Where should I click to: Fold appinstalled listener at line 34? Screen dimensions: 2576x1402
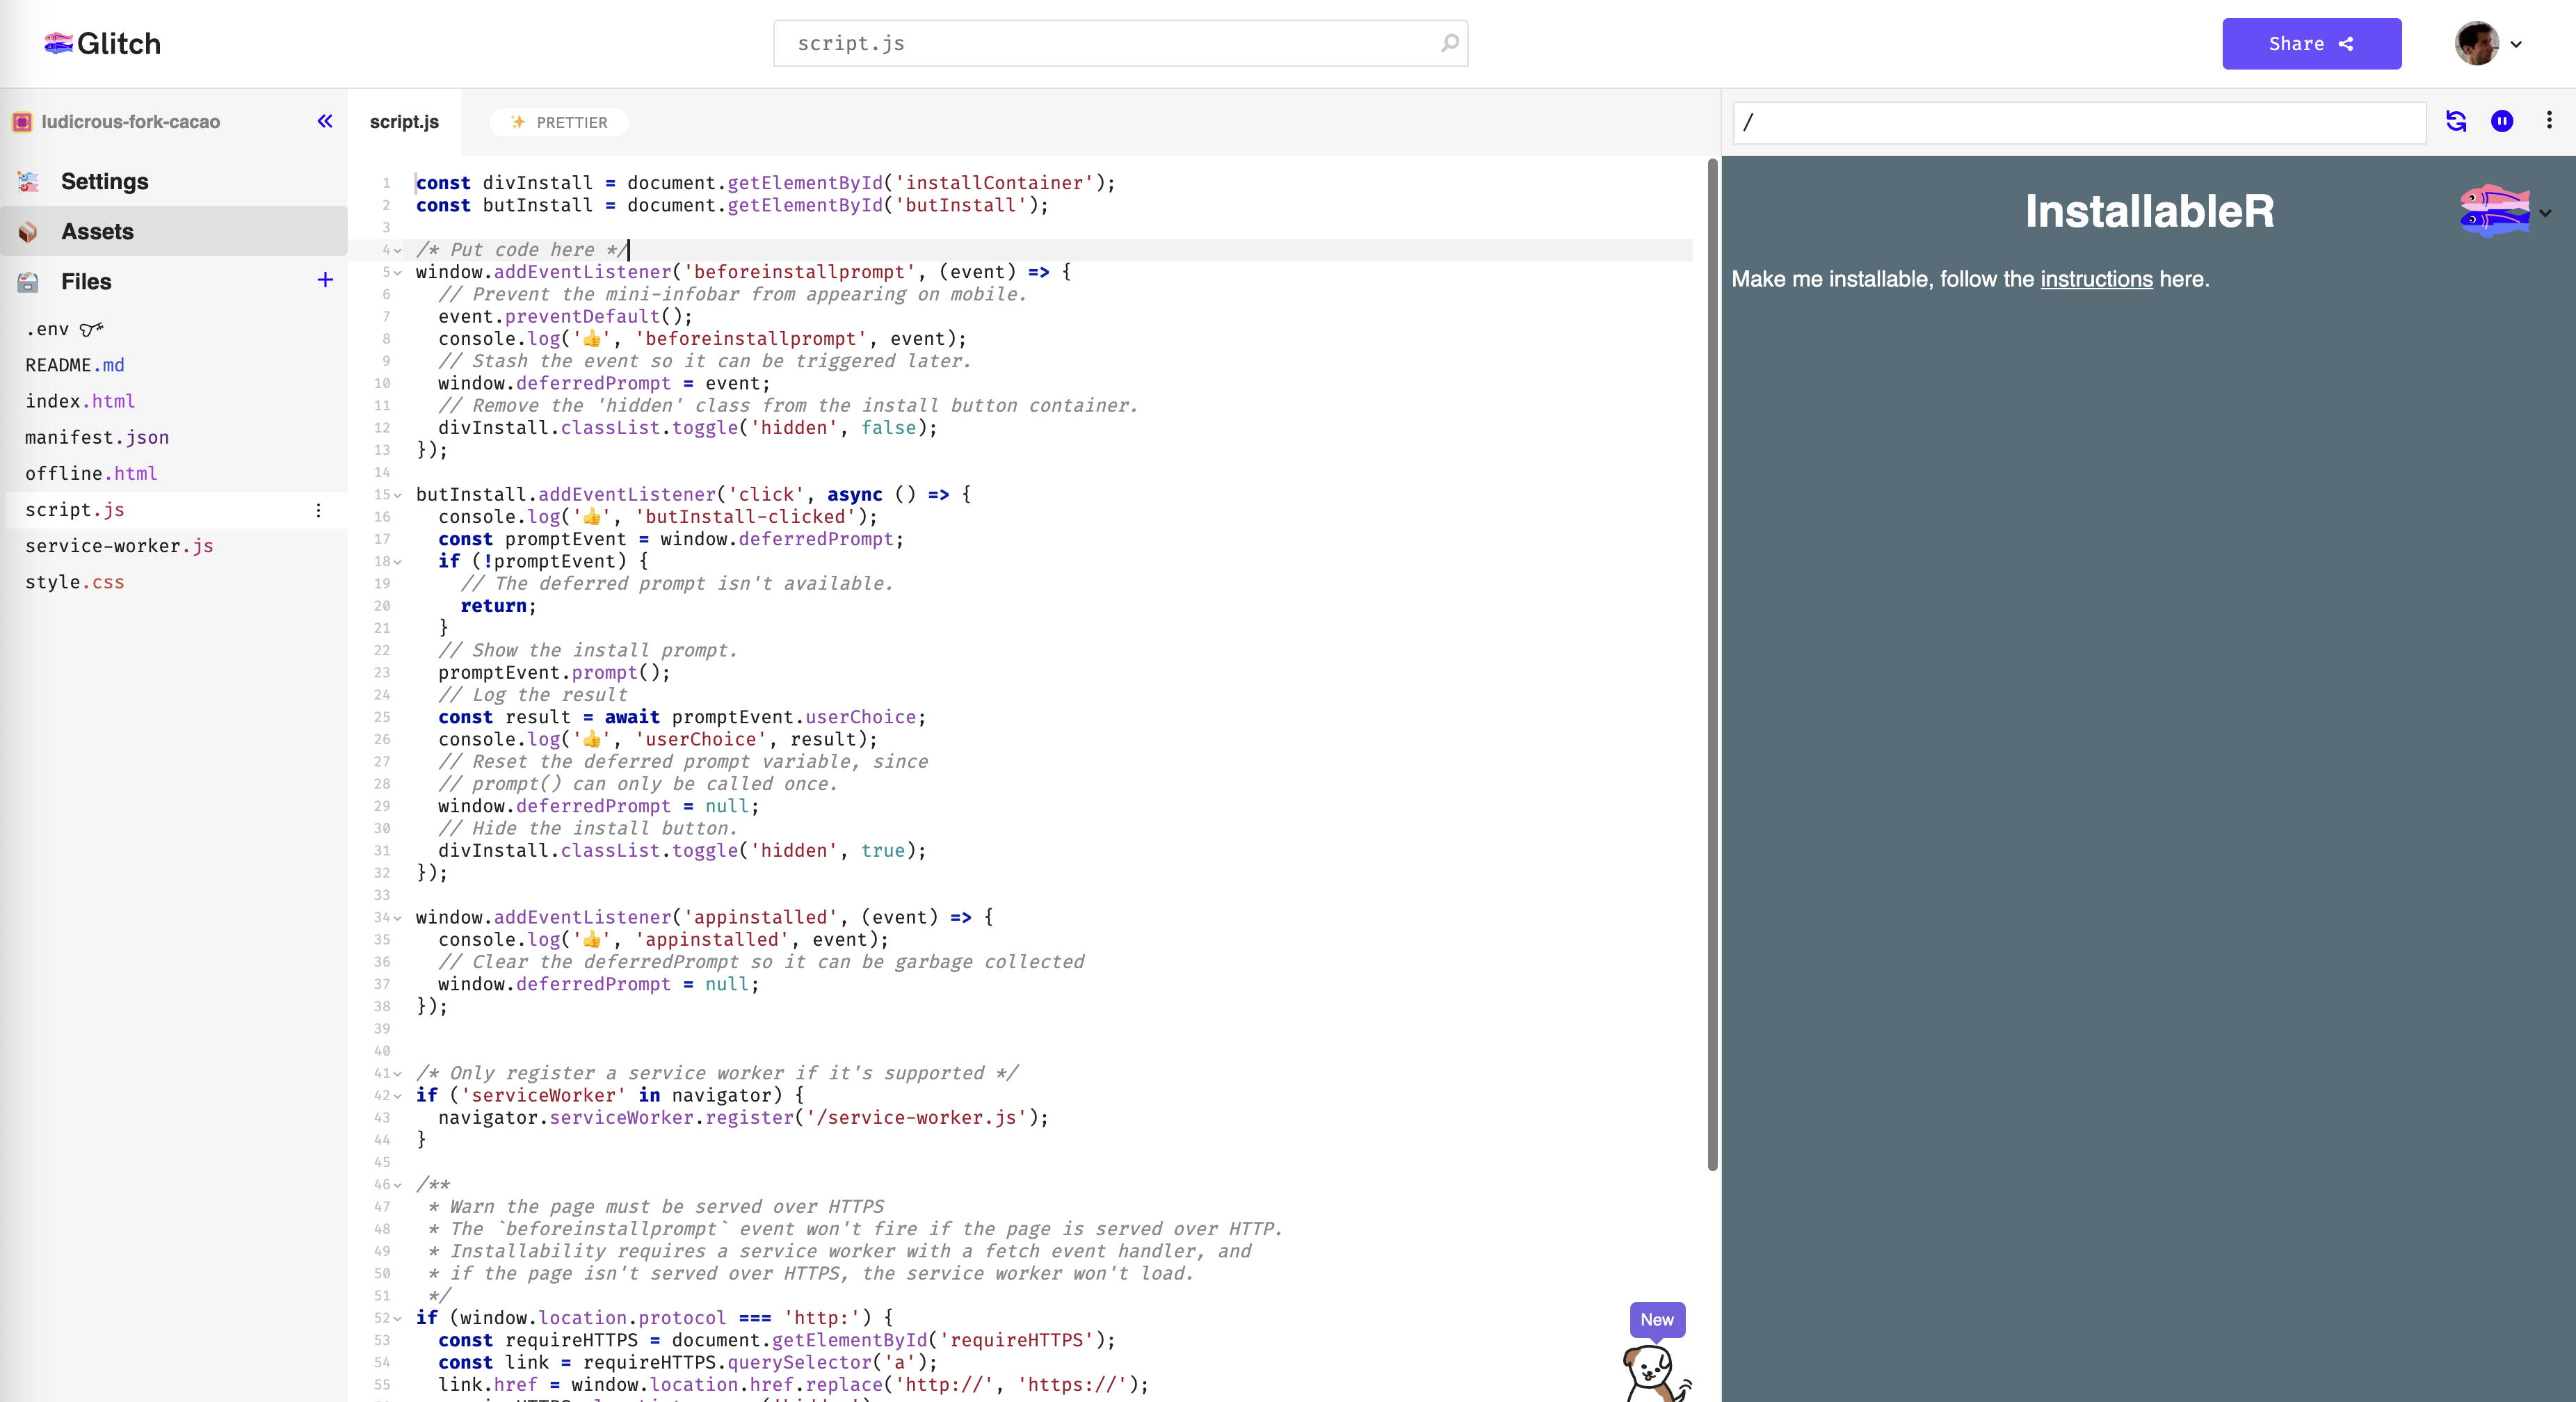[x=398, y=918]
